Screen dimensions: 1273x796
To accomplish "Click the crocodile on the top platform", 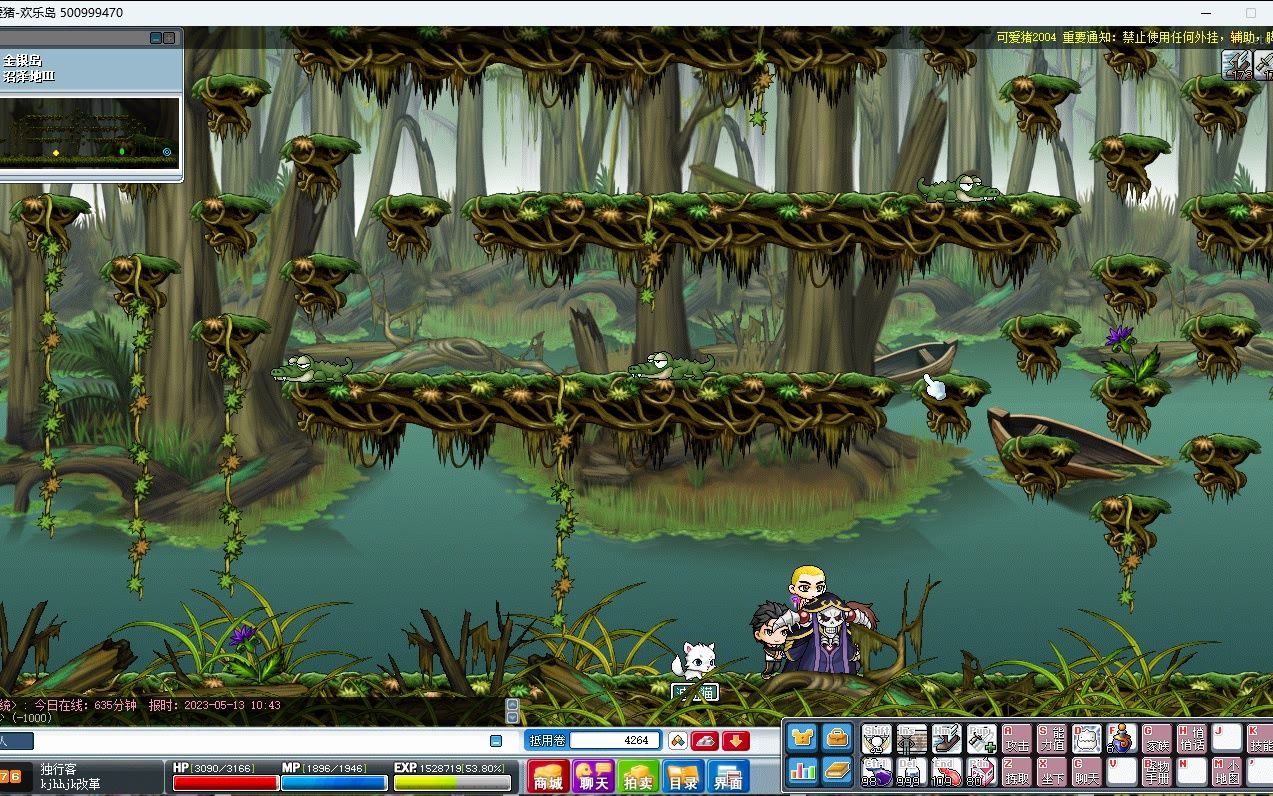I will pyautogui.click(x=959, y=188).
